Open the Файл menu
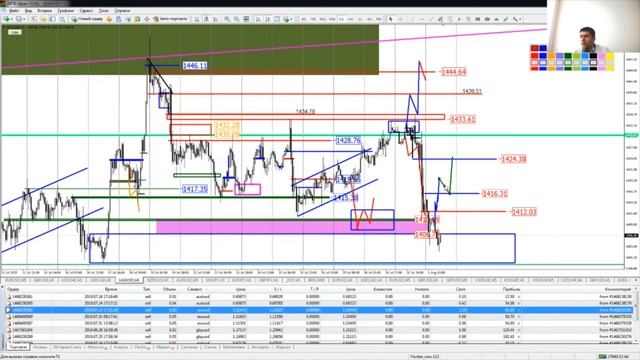640x360 pixels. pos(13,11)
